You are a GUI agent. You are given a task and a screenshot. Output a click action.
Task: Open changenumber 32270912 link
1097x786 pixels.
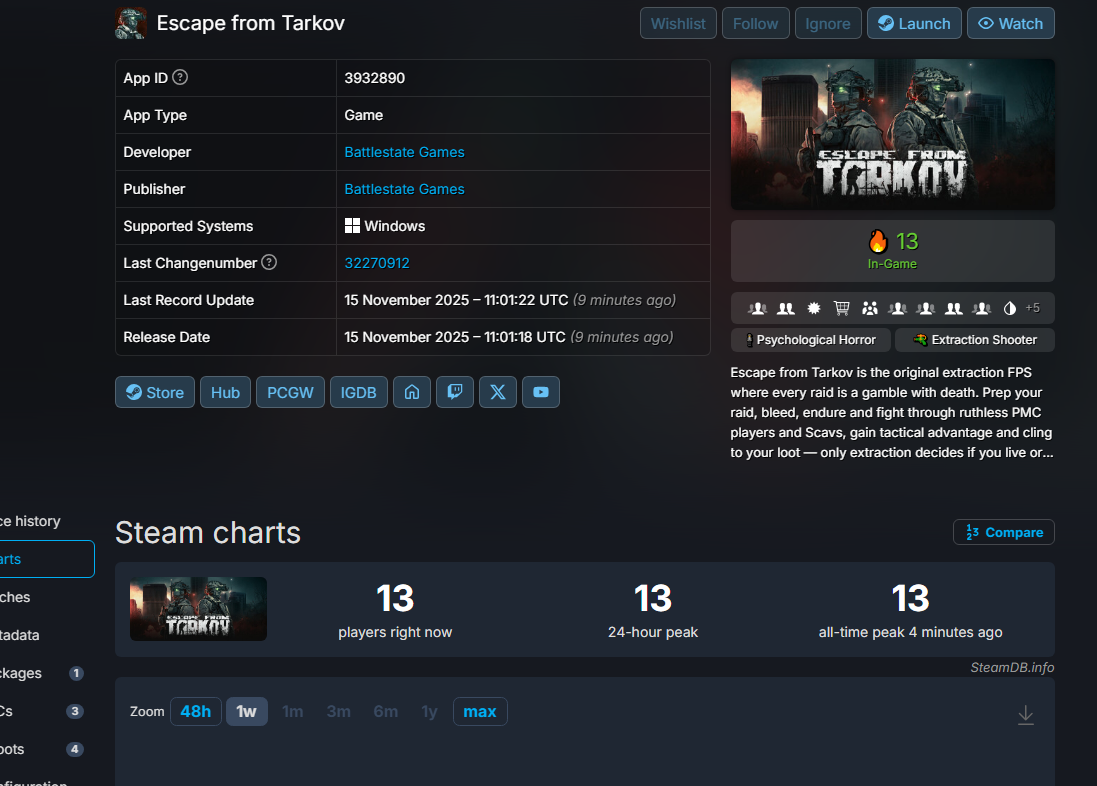pos(377,263)
